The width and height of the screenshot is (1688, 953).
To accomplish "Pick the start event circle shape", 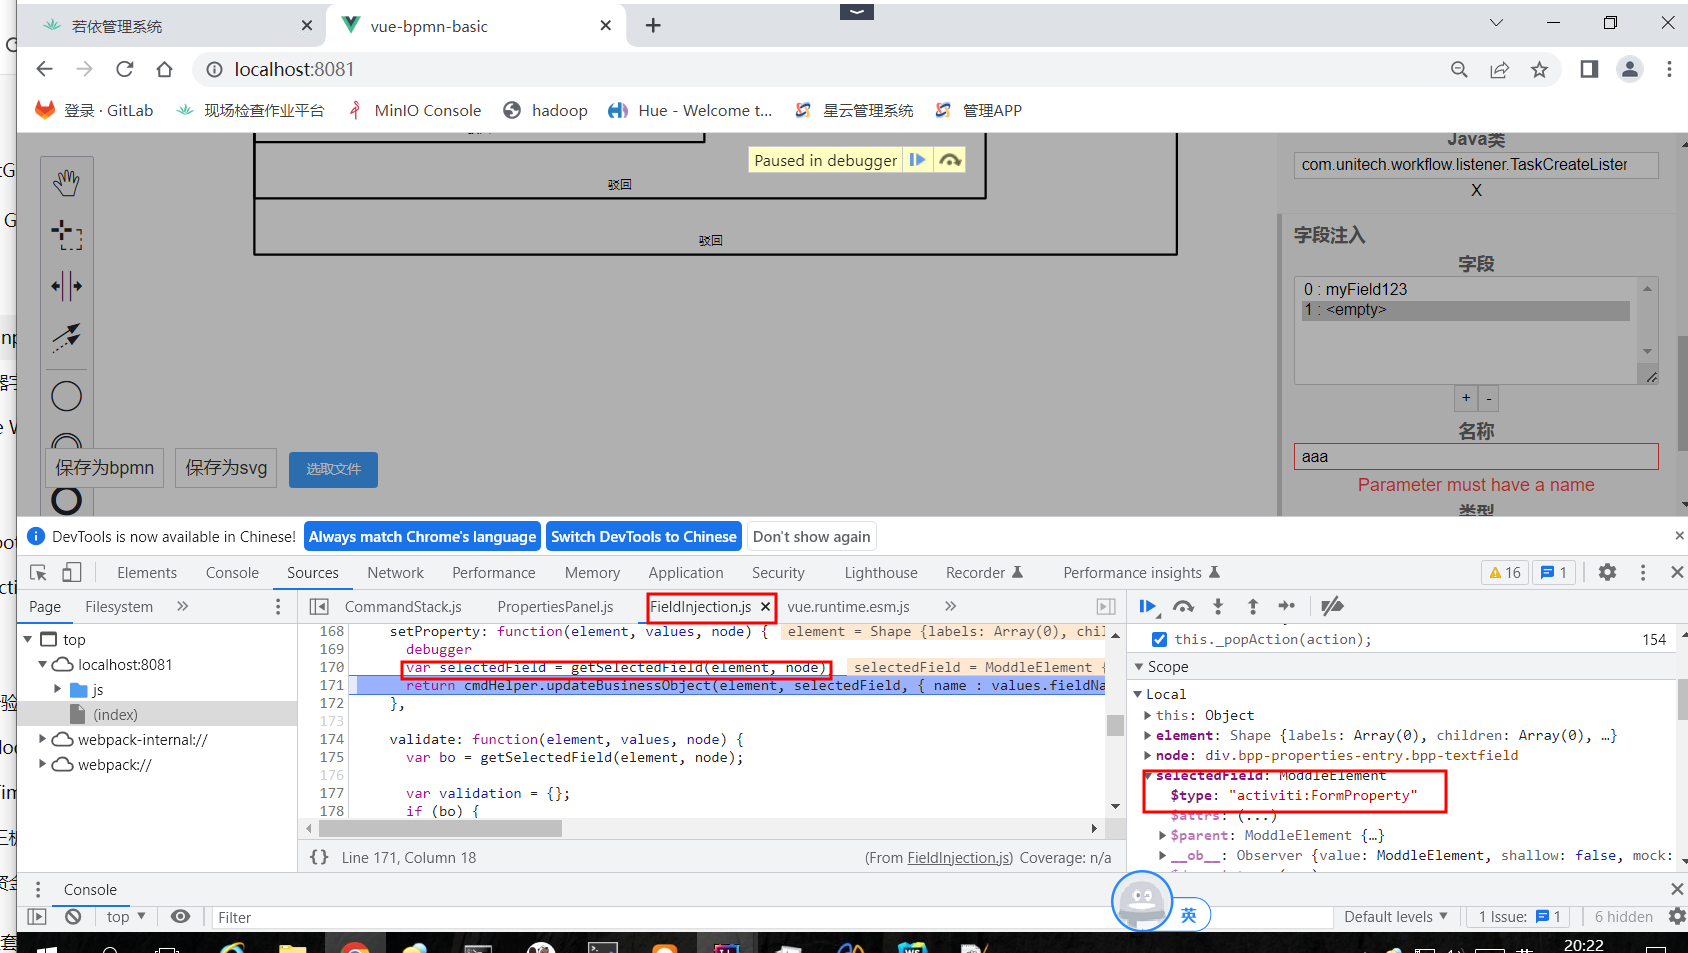I will pyautogui.click(x=66, y=396).
